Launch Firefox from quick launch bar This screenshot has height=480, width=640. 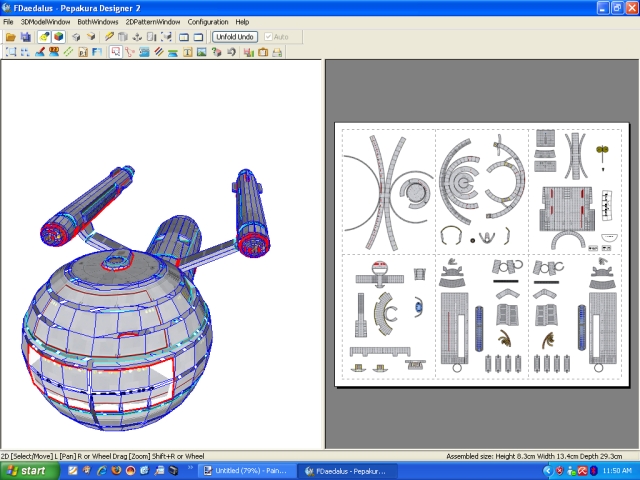pos(116,471)
